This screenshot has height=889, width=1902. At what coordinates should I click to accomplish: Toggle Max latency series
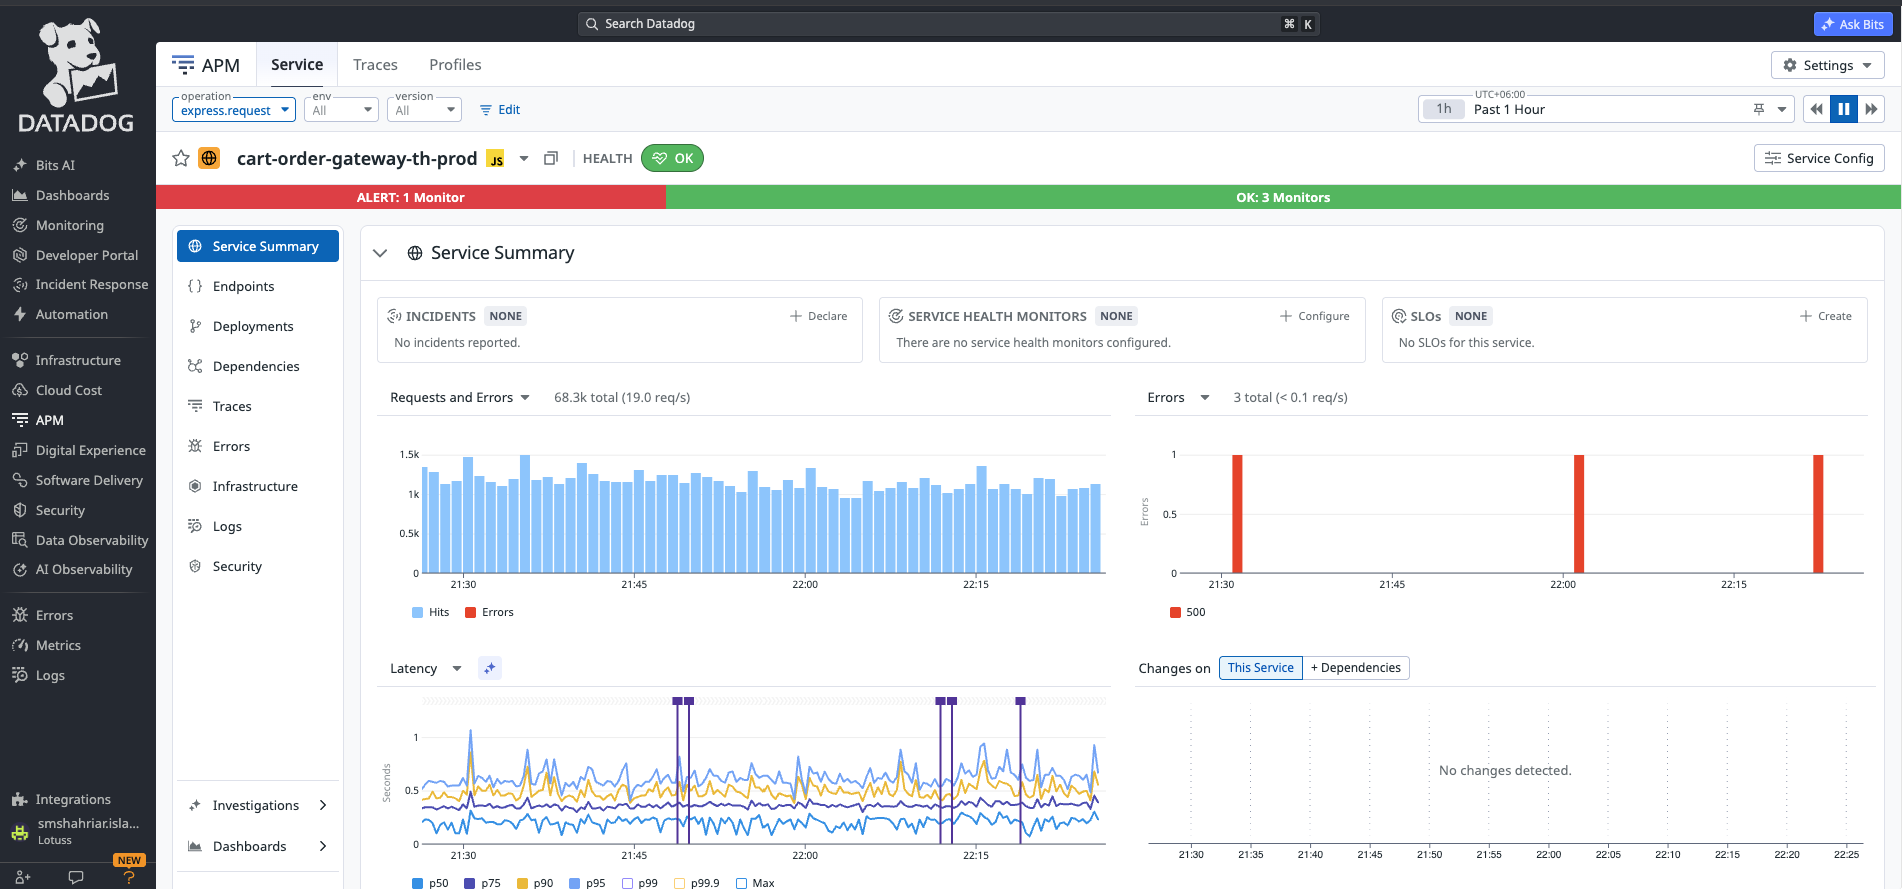tap(755, 883)
